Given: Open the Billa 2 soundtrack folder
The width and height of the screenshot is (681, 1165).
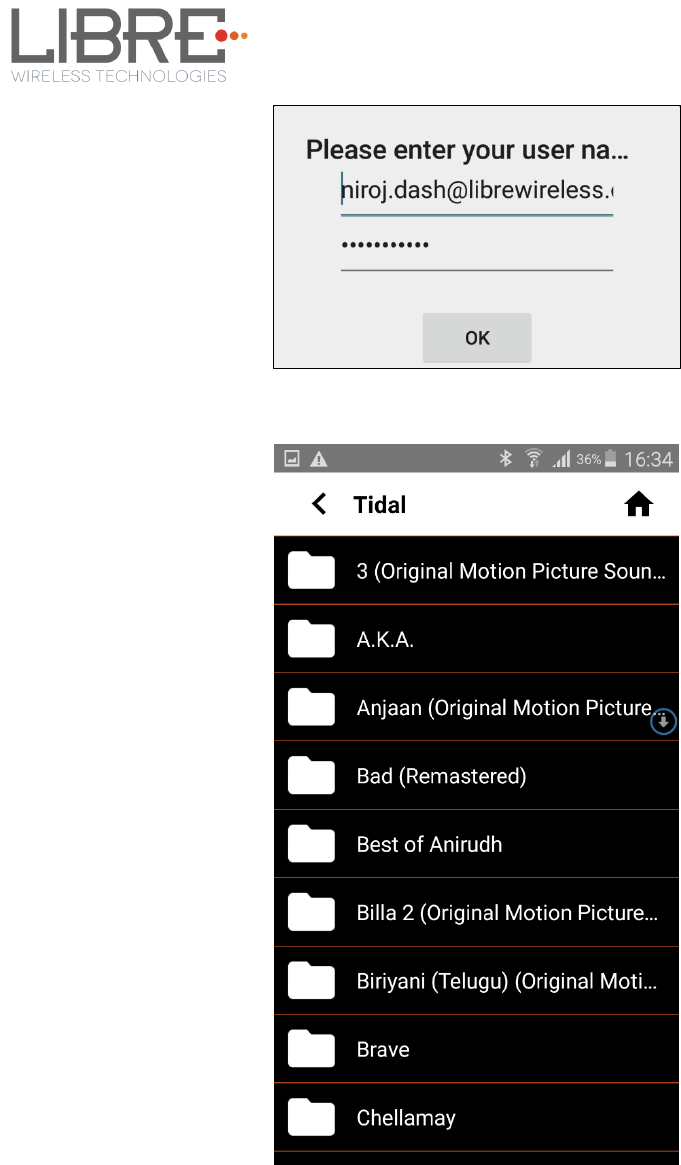Looking at the screenshot, I should pos(476,912).
